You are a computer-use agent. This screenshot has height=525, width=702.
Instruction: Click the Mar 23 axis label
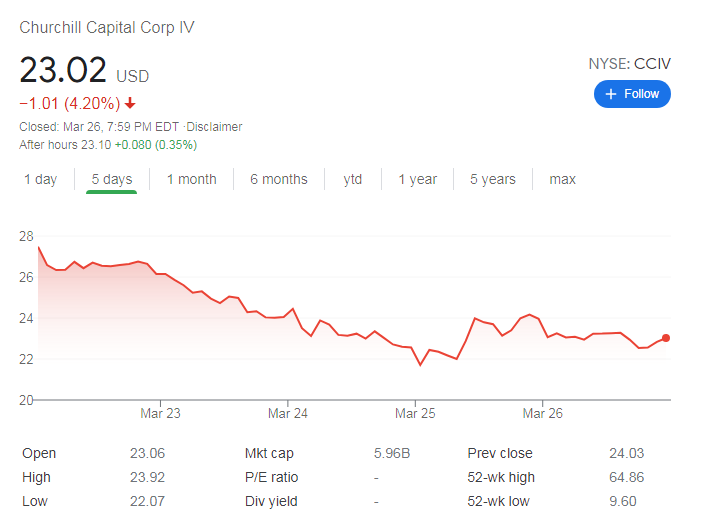click(x=160, y=413)
